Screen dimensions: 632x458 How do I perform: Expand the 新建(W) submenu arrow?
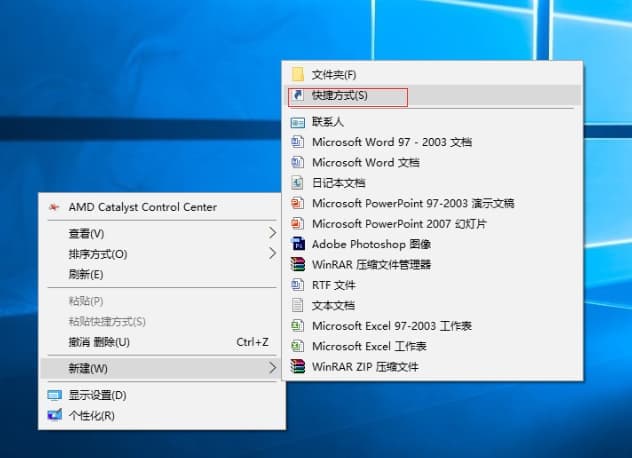pyautogui.click(x=271, y=369)
